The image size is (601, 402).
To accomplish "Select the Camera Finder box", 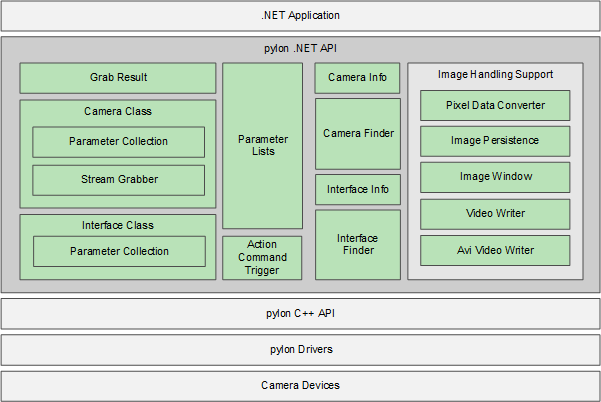I will point(358,134).
